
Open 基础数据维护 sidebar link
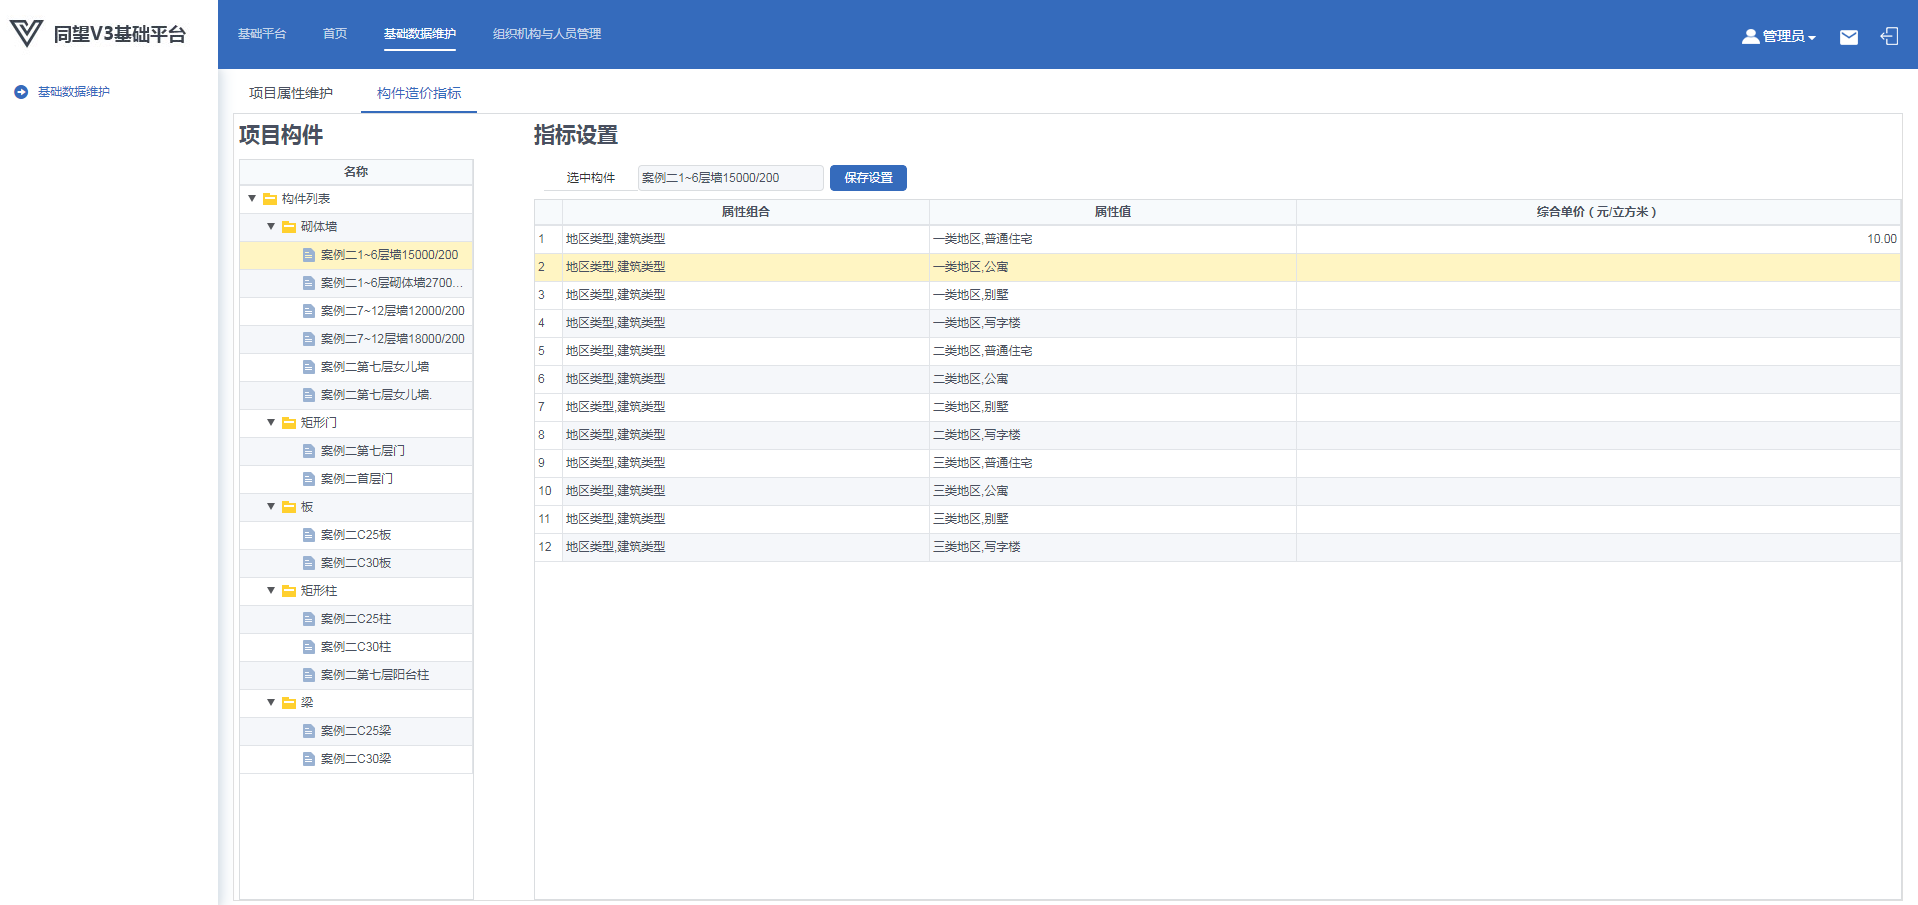[74, 92]
